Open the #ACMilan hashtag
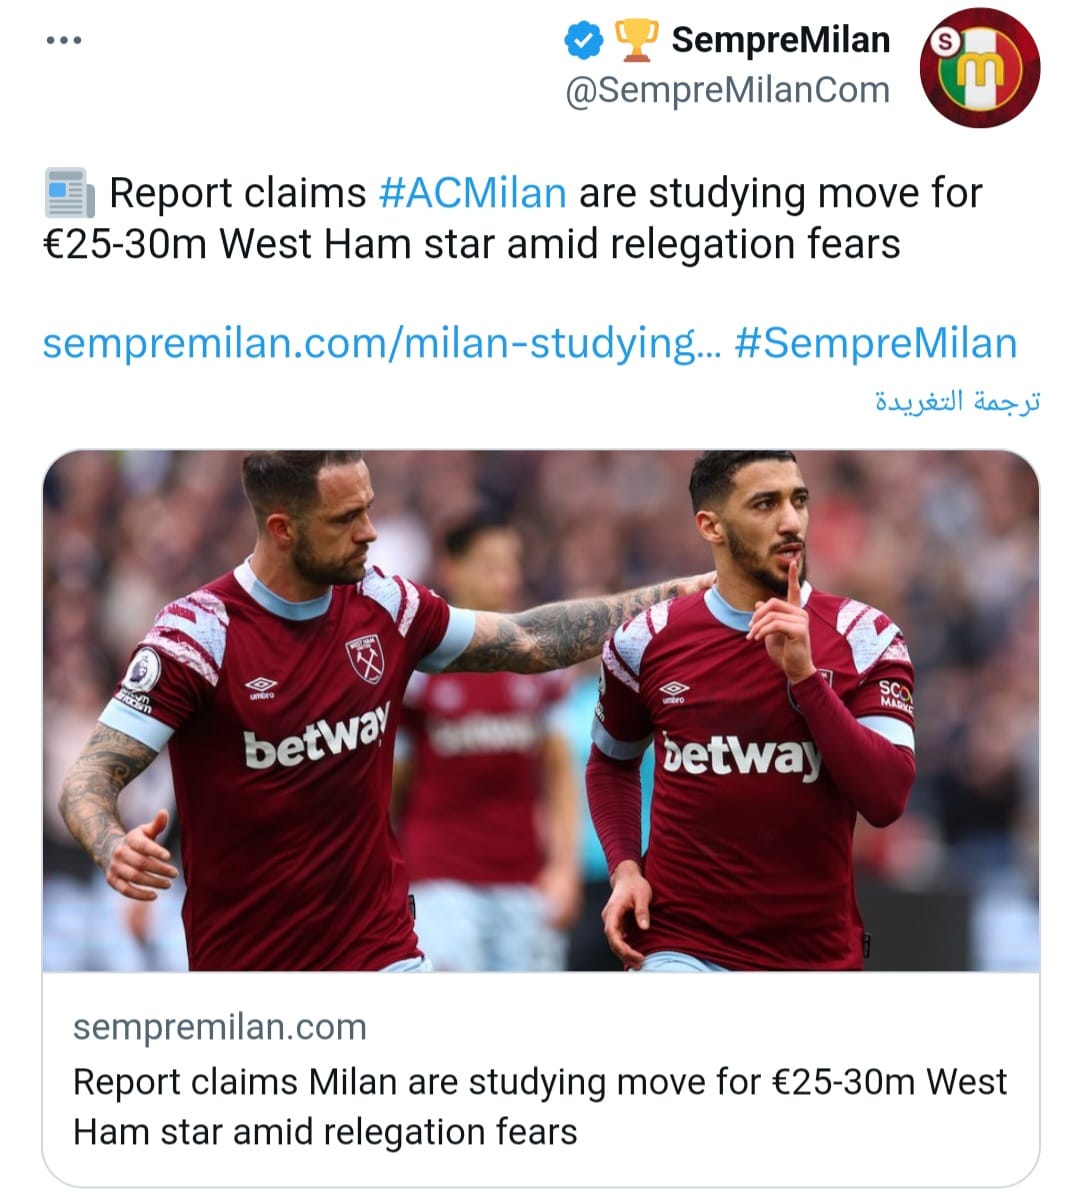The image size is (1080, 1198). coord(473,193)
